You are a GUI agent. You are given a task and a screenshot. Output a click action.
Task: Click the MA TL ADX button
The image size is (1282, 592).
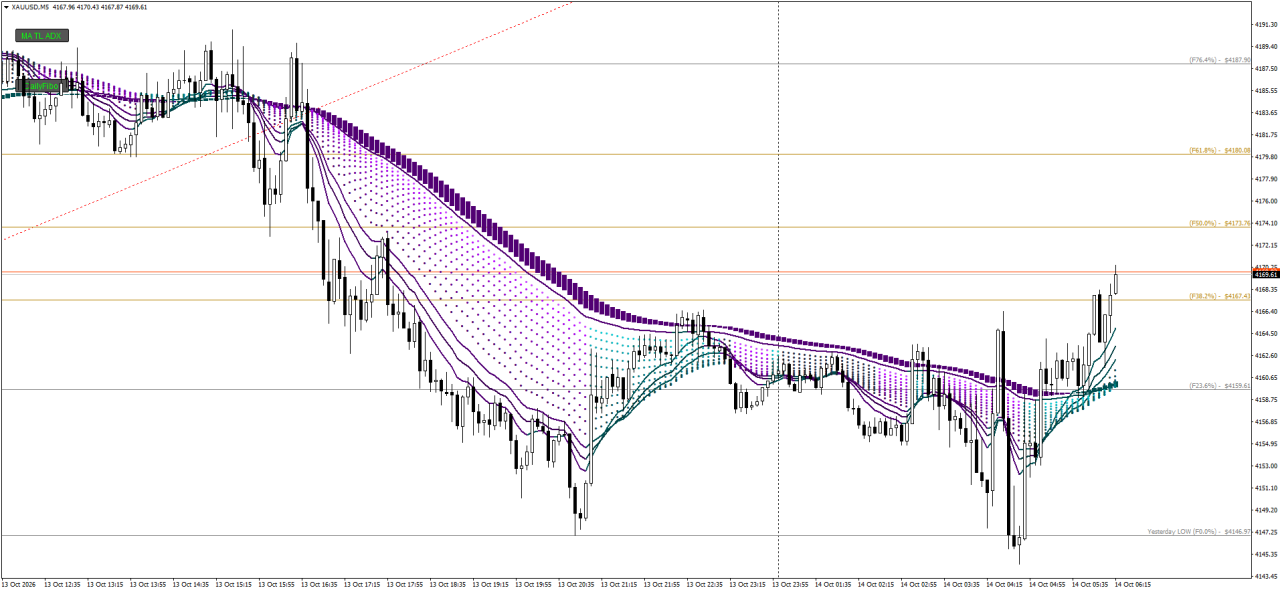point(42,36)
